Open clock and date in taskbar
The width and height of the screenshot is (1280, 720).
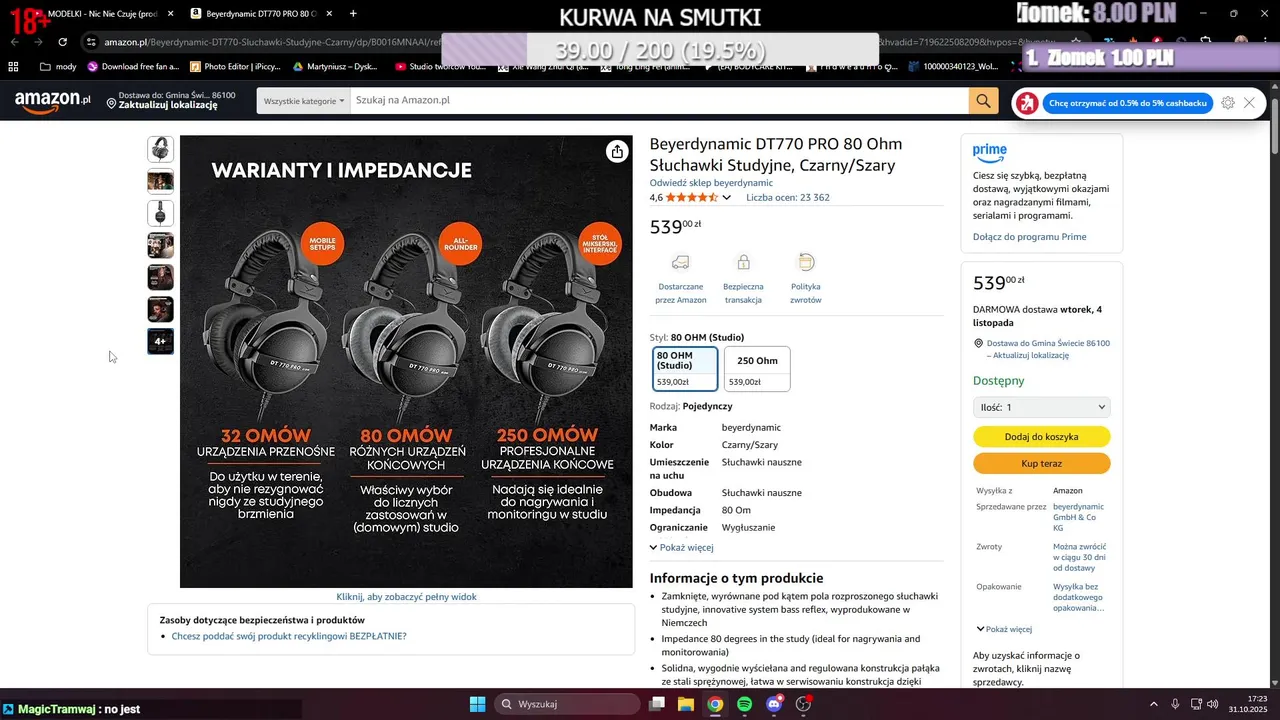[1250, 704]
